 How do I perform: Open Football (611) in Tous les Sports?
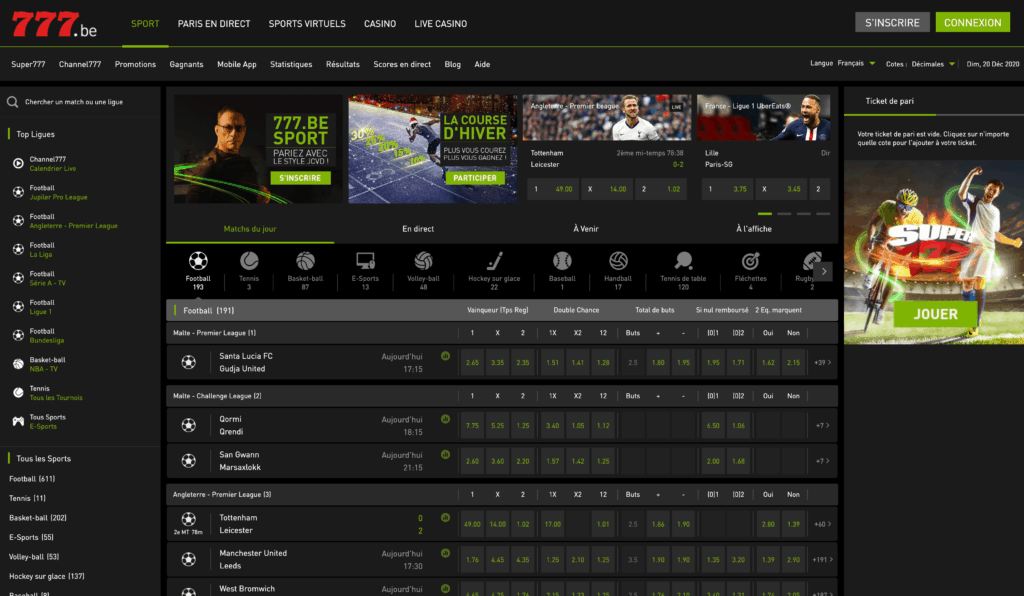(x=32, y=479)
